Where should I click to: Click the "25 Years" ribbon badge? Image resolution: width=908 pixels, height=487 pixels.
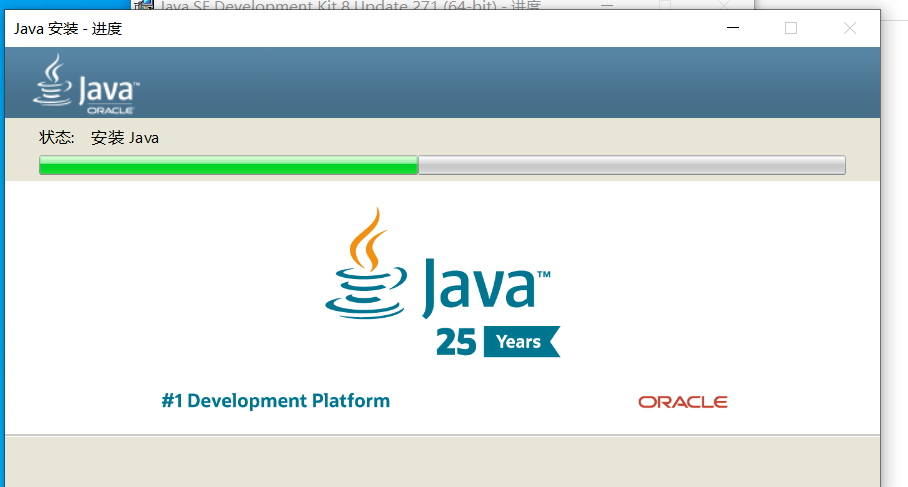[498, 342]
